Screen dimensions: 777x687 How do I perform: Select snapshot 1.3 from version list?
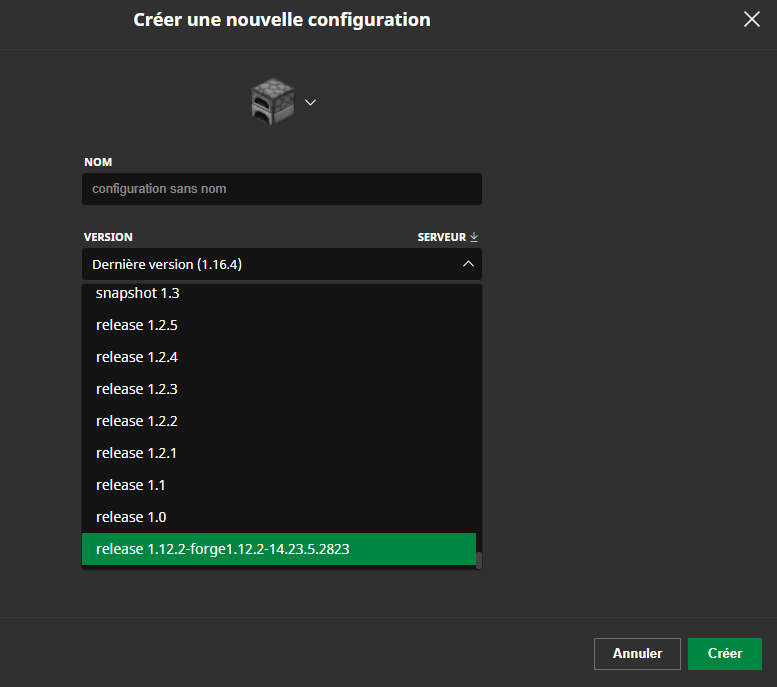click(x=137, y=294)
